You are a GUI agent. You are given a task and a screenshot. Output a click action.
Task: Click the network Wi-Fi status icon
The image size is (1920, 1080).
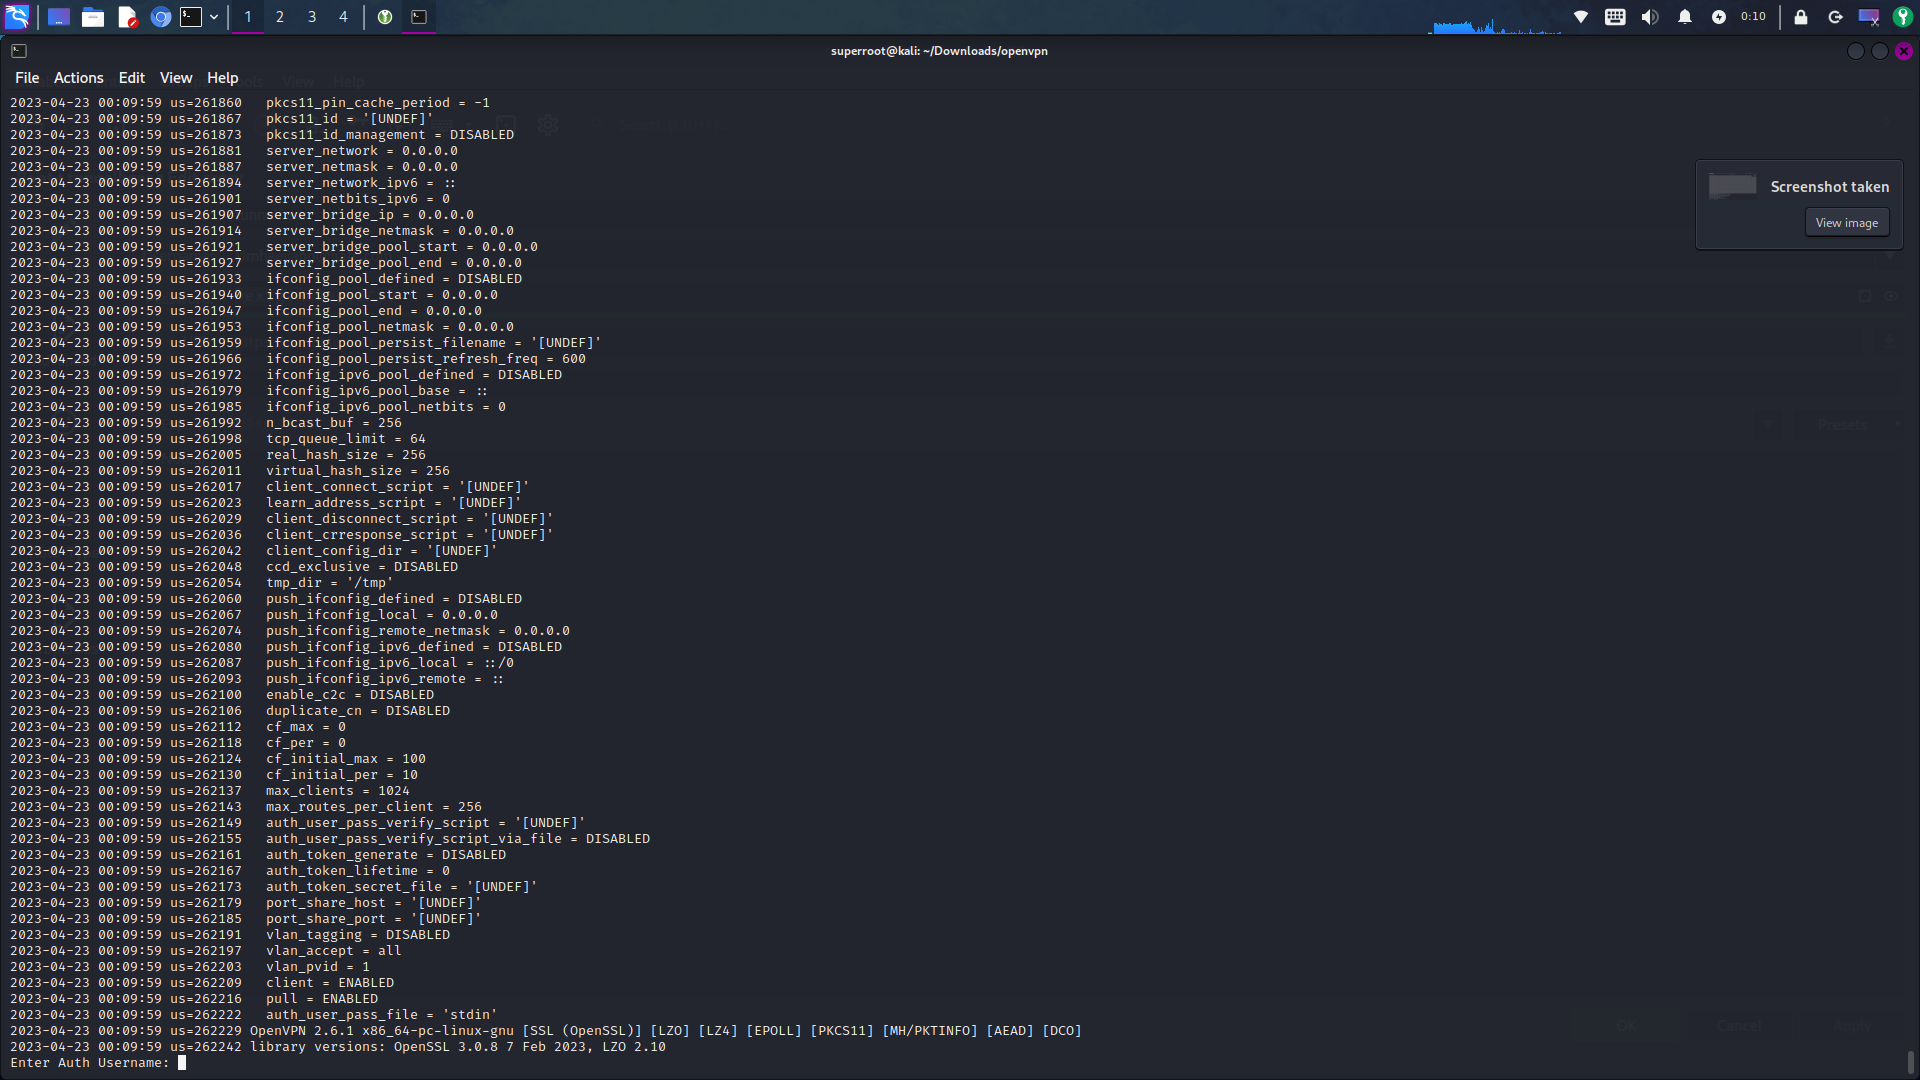coord(1581,17)
